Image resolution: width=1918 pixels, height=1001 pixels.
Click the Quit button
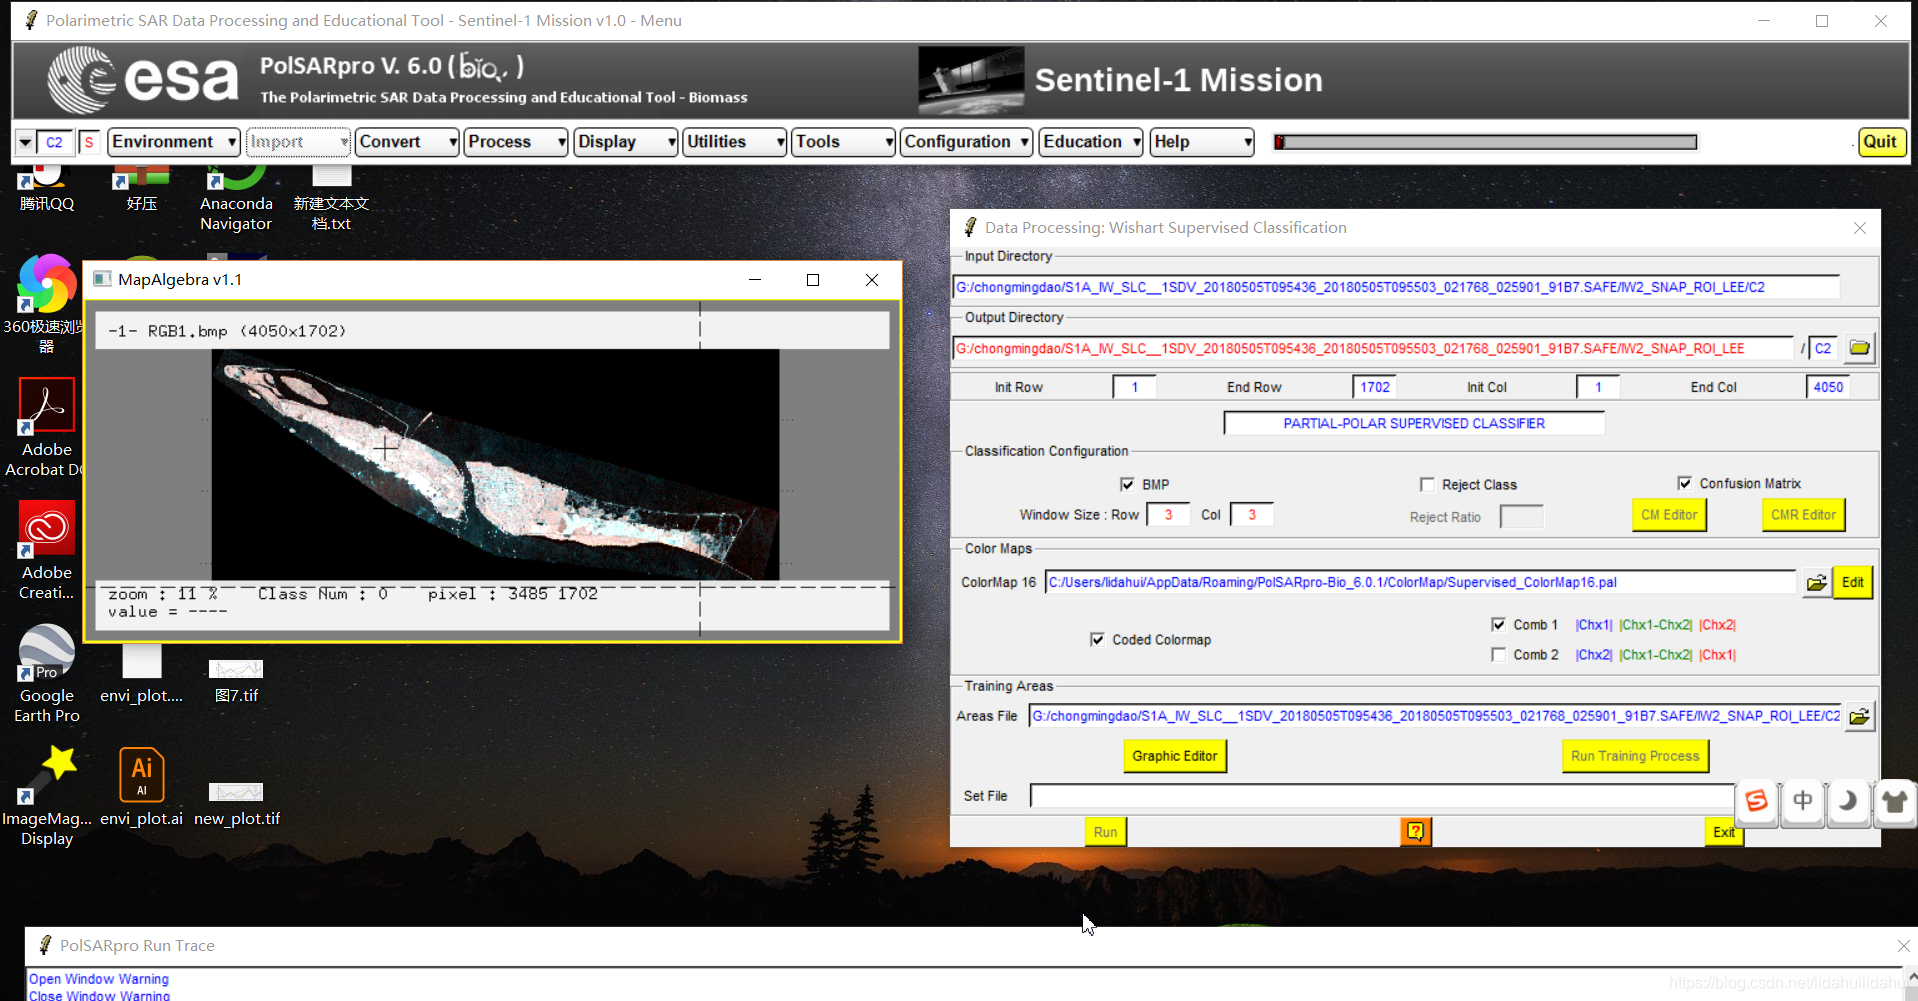coord(1880,142)
